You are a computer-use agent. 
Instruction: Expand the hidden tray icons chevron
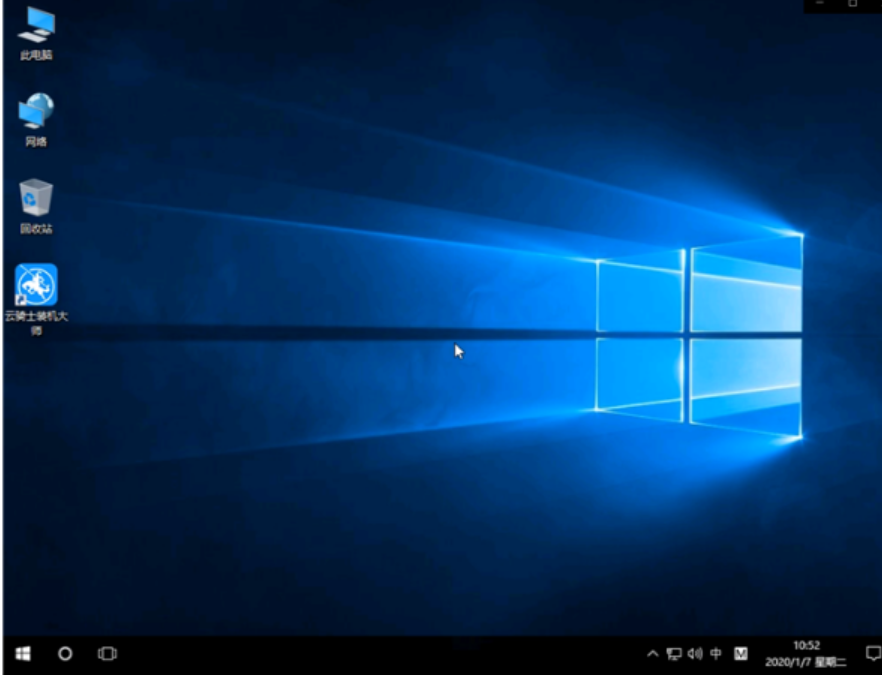651,653
